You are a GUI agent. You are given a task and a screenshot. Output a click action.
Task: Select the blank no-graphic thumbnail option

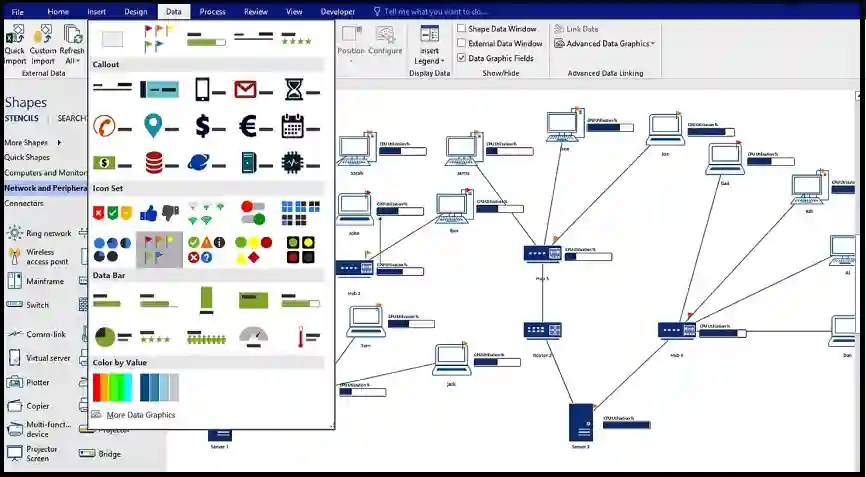pos(113,39)
